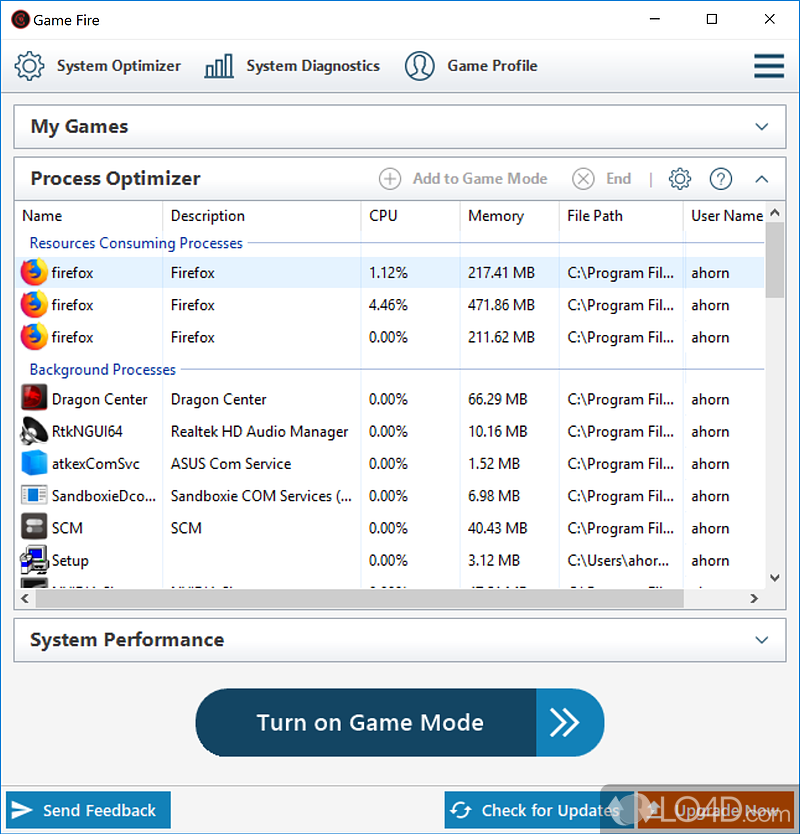Screen dimensions: 800x834
Task: Sort by Description column header
Action: [x=262, y=216]
